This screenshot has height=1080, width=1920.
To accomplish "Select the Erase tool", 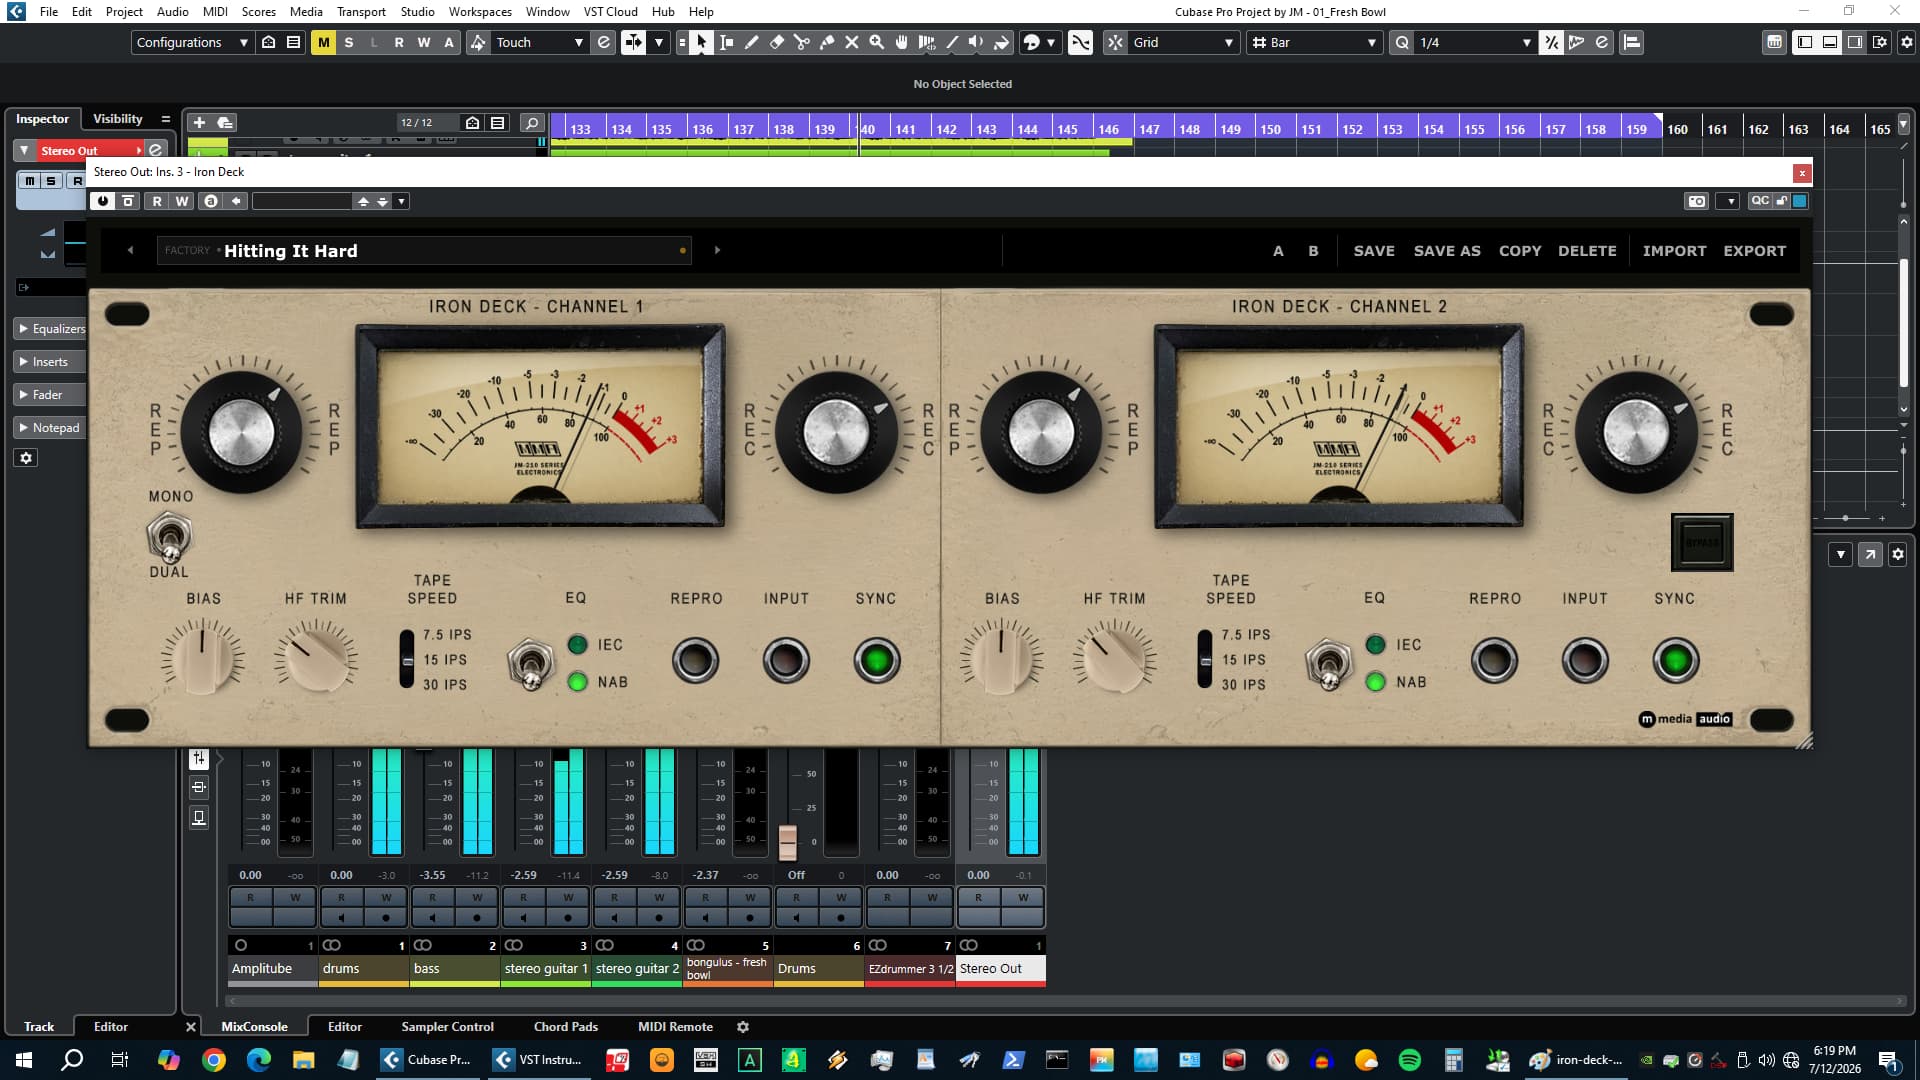I will [776, 42].
